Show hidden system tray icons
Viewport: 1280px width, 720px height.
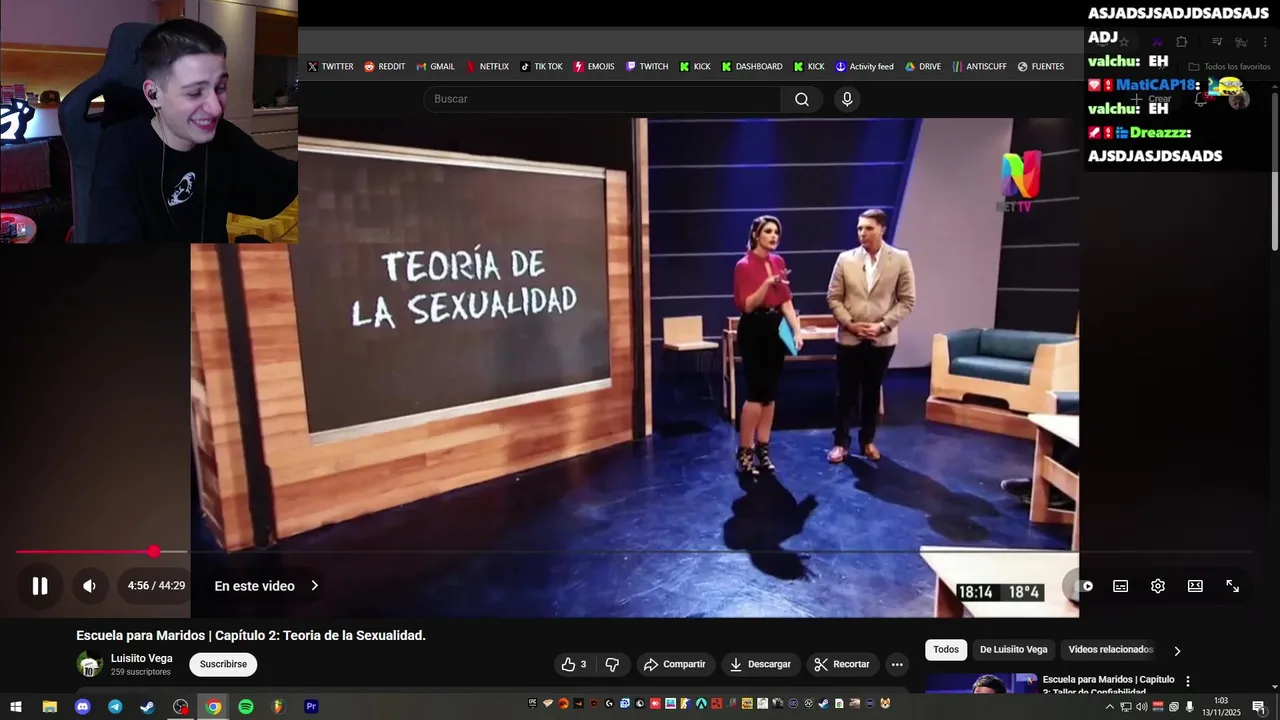1109,707
